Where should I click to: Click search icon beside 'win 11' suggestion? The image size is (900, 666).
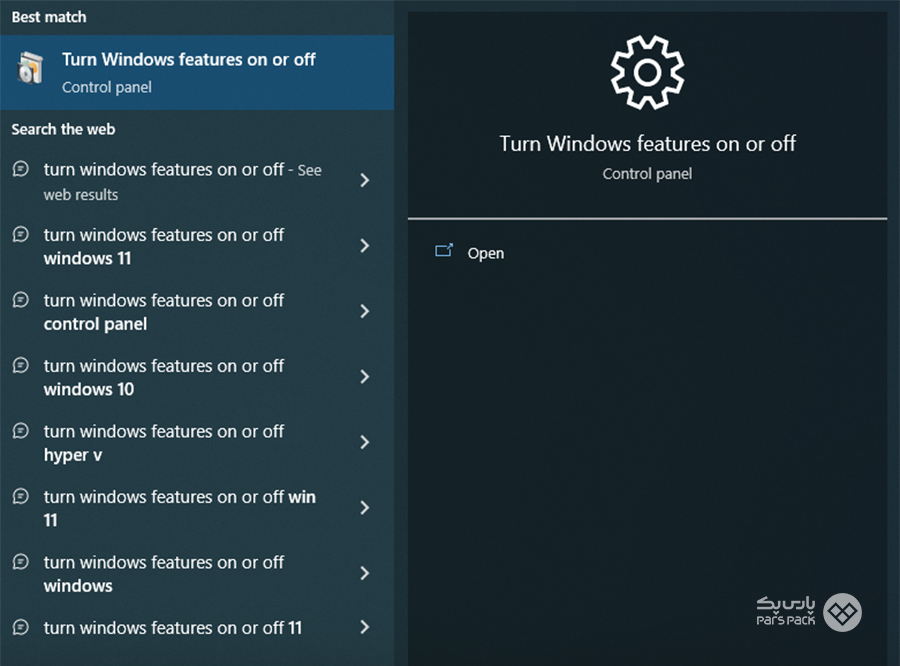coord(21,496)
